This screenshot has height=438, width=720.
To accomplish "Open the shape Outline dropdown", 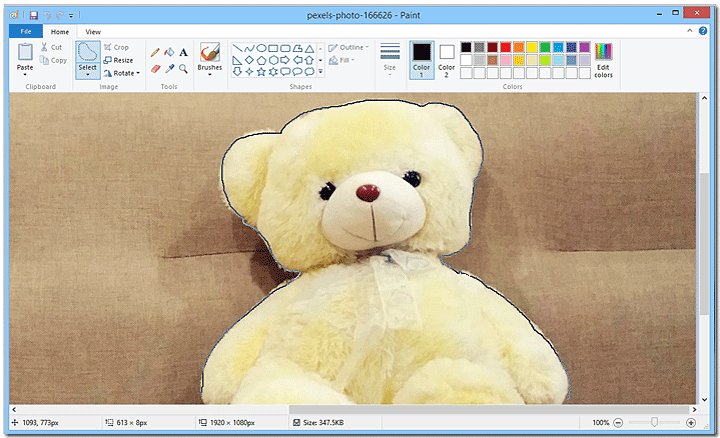I will [349, 47].
